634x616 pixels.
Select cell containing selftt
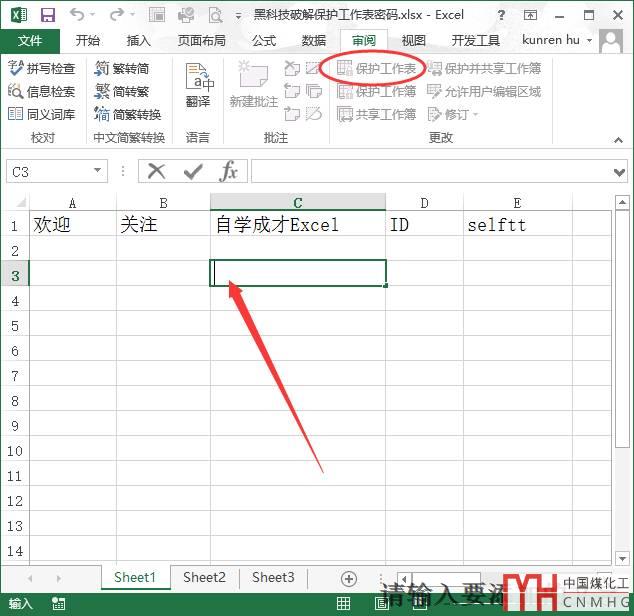point(518,224)
